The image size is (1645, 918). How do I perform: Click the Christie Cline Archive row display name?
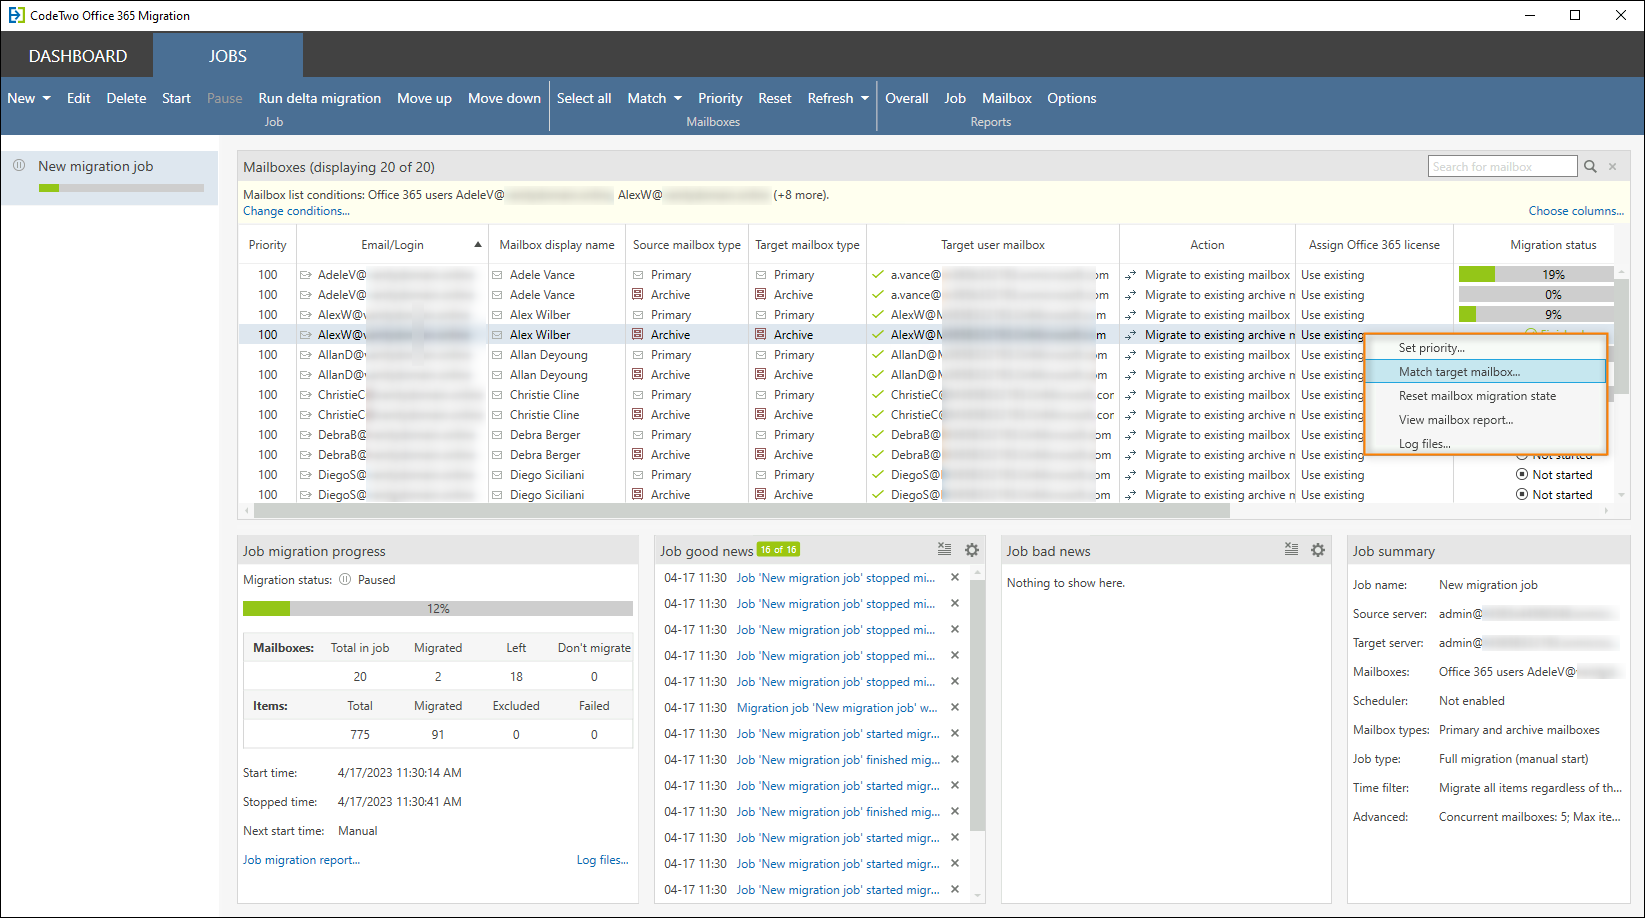click(544, 415)
